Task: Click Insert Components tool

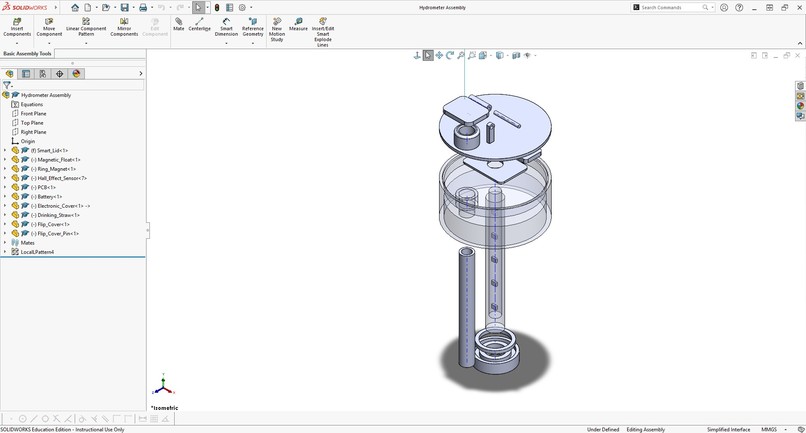Action: click(17, 27)
